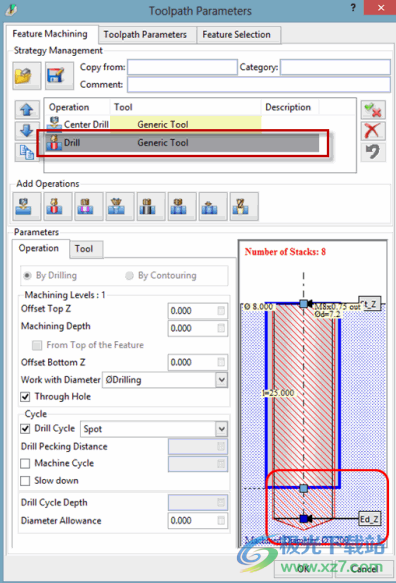Click the Ed_Z label in preview diagram
The width and height of the screenshot is (396, 583).
coord(370,519)
